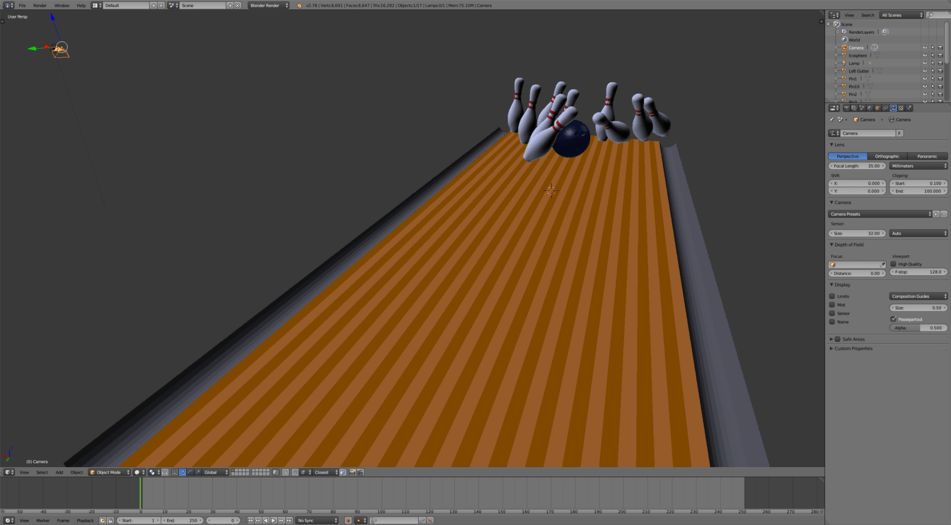Viewport: 951px width, 525px height.
Task: Toggle Left Gutter renderability camera icon
Action: tap(941, 71)
